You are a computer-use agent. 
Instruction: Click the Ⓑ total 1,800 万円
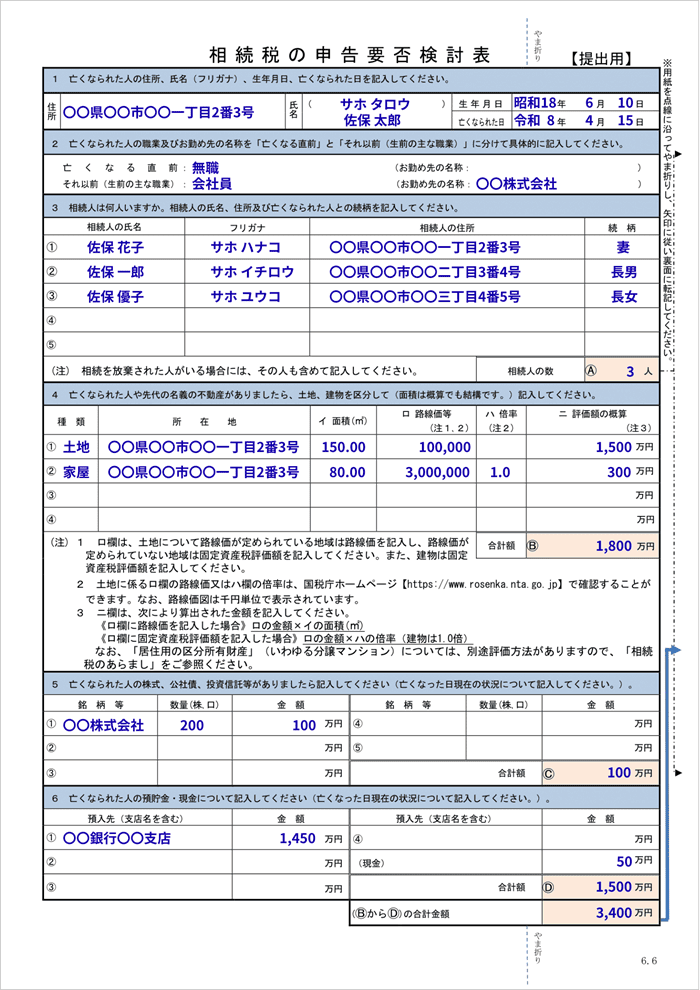point(624,546)
